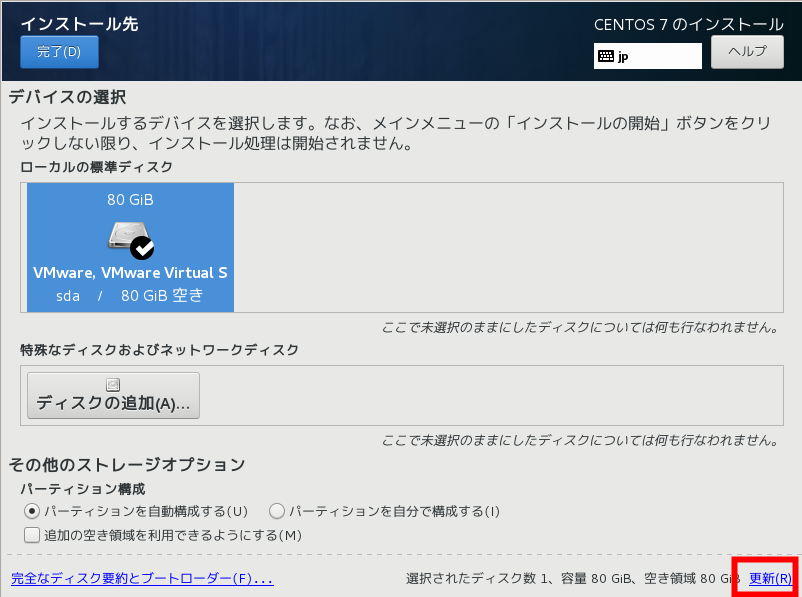Click the 完了(D) done button
Image resolution: width=802 pixels, height=597 pixels.
click(x=59, y=52)
